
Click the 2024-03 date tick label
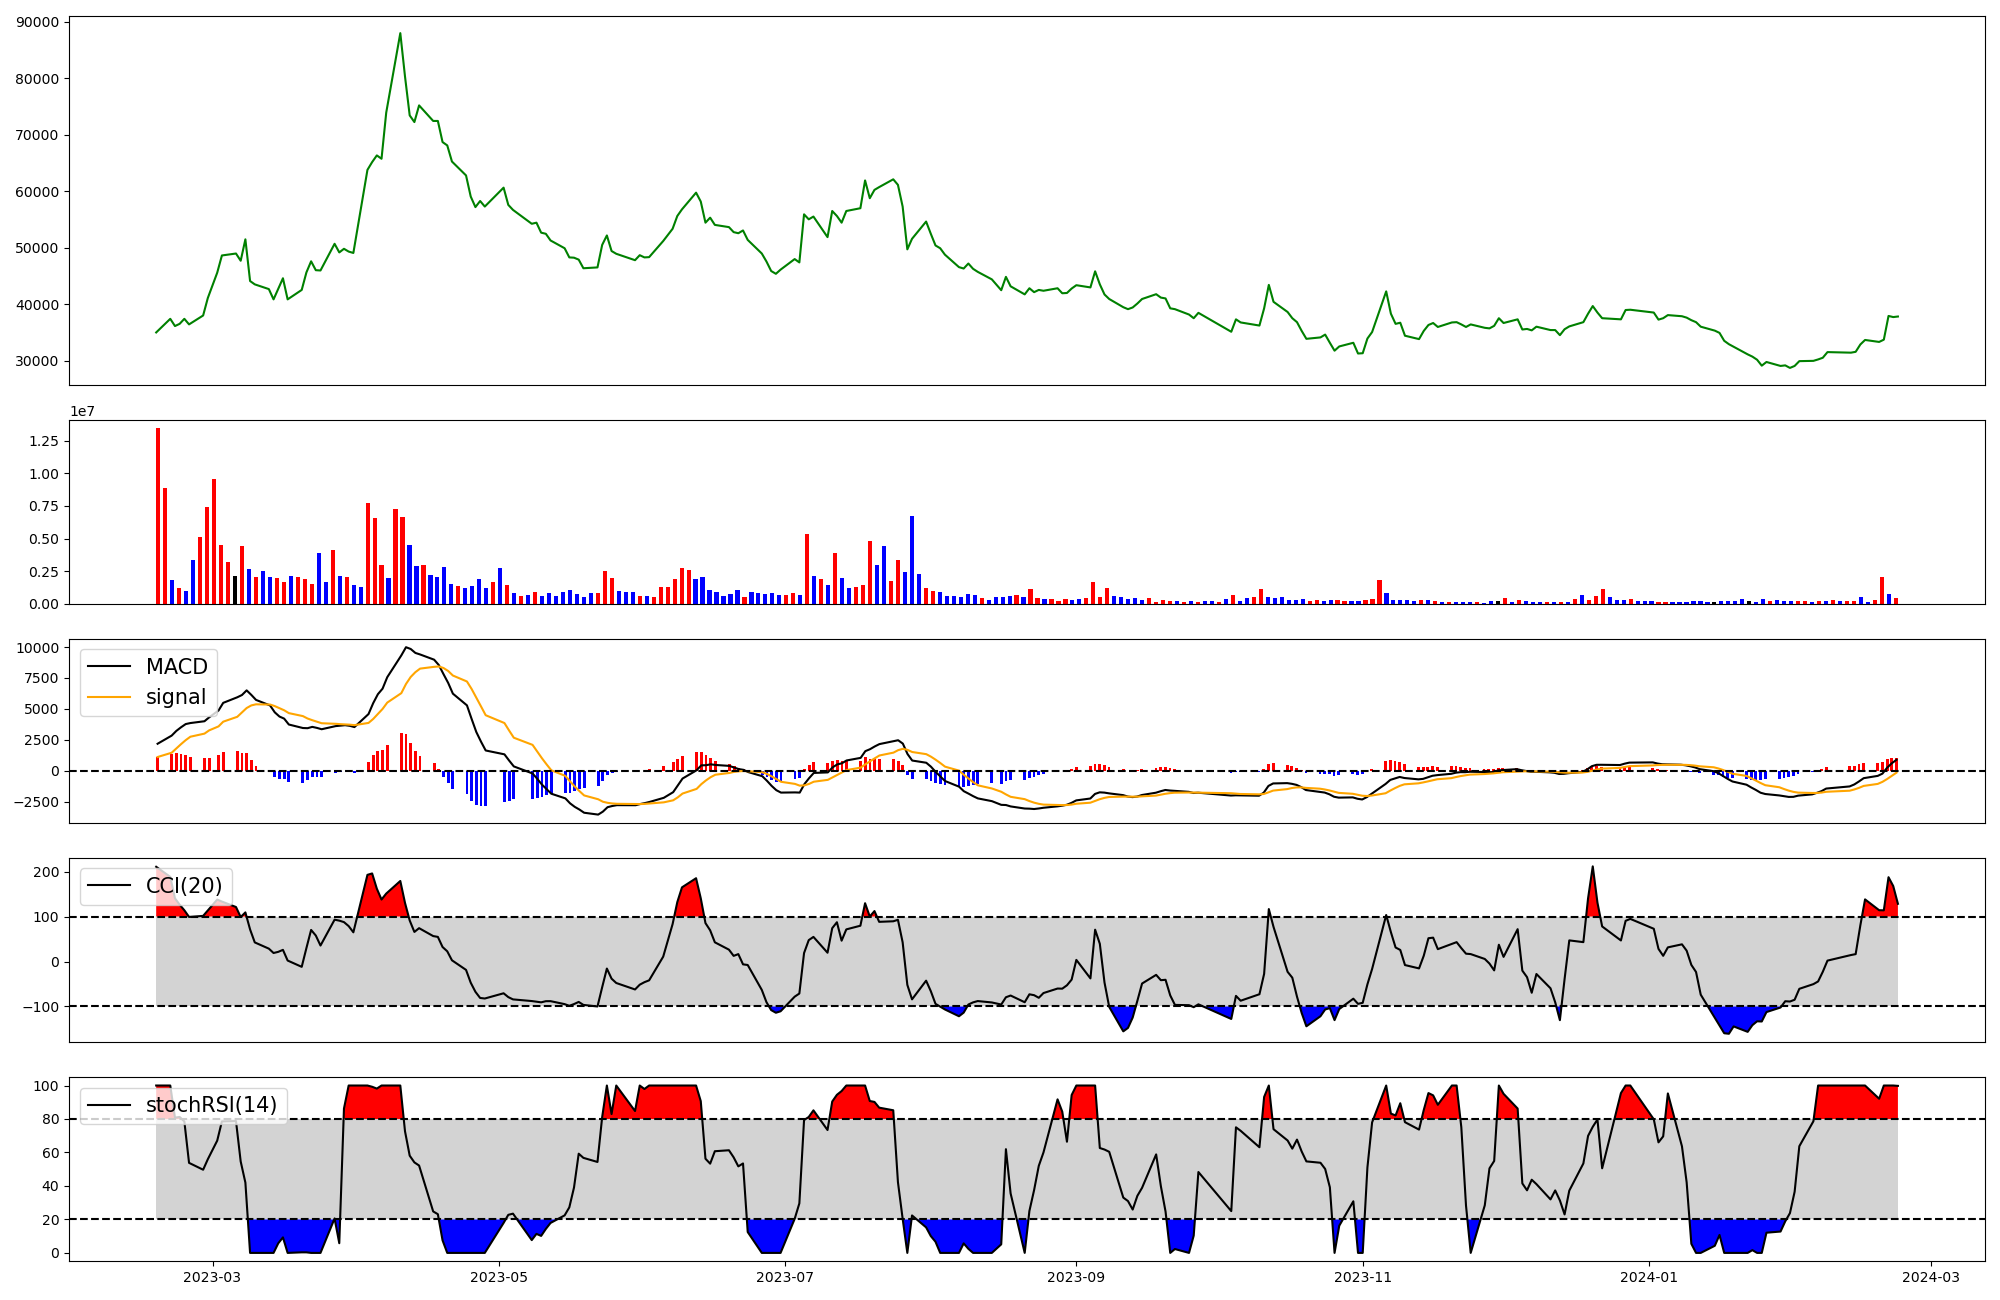click(1930, 1277)
